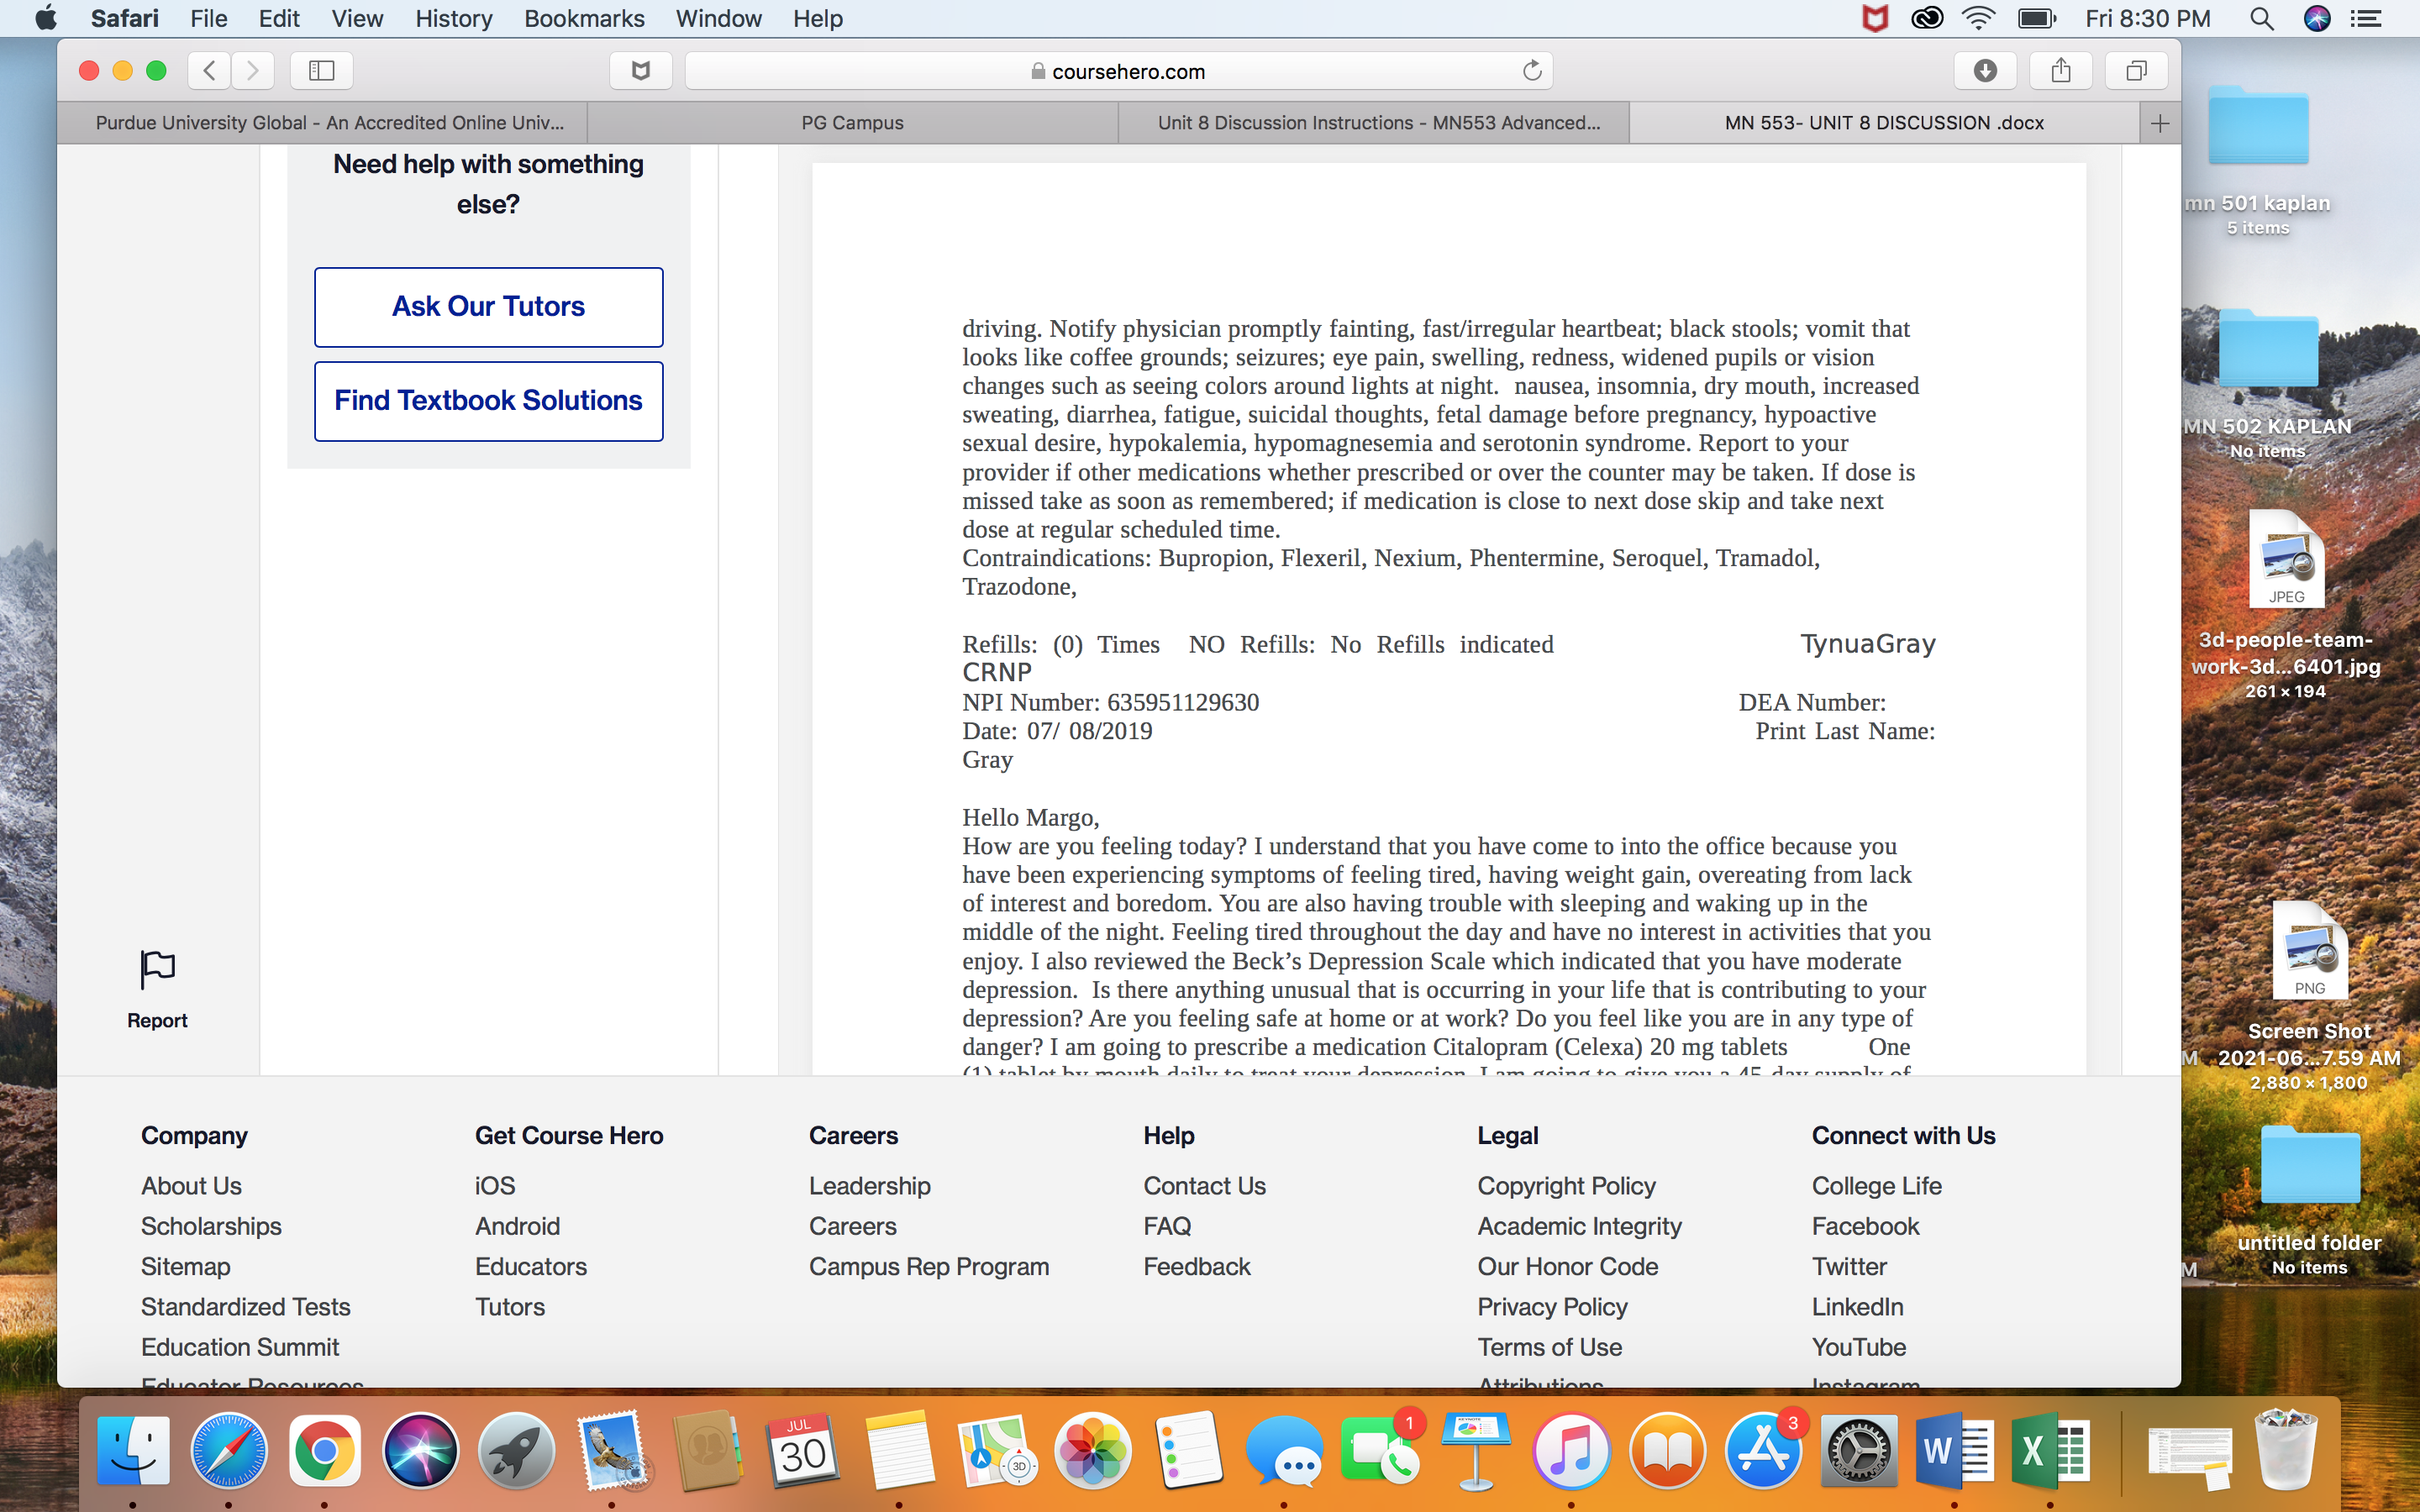Viewport: 2420px width, 1512px height.
Task: Open the Campus Rep Program link
Action: [x=929, y=1267]
